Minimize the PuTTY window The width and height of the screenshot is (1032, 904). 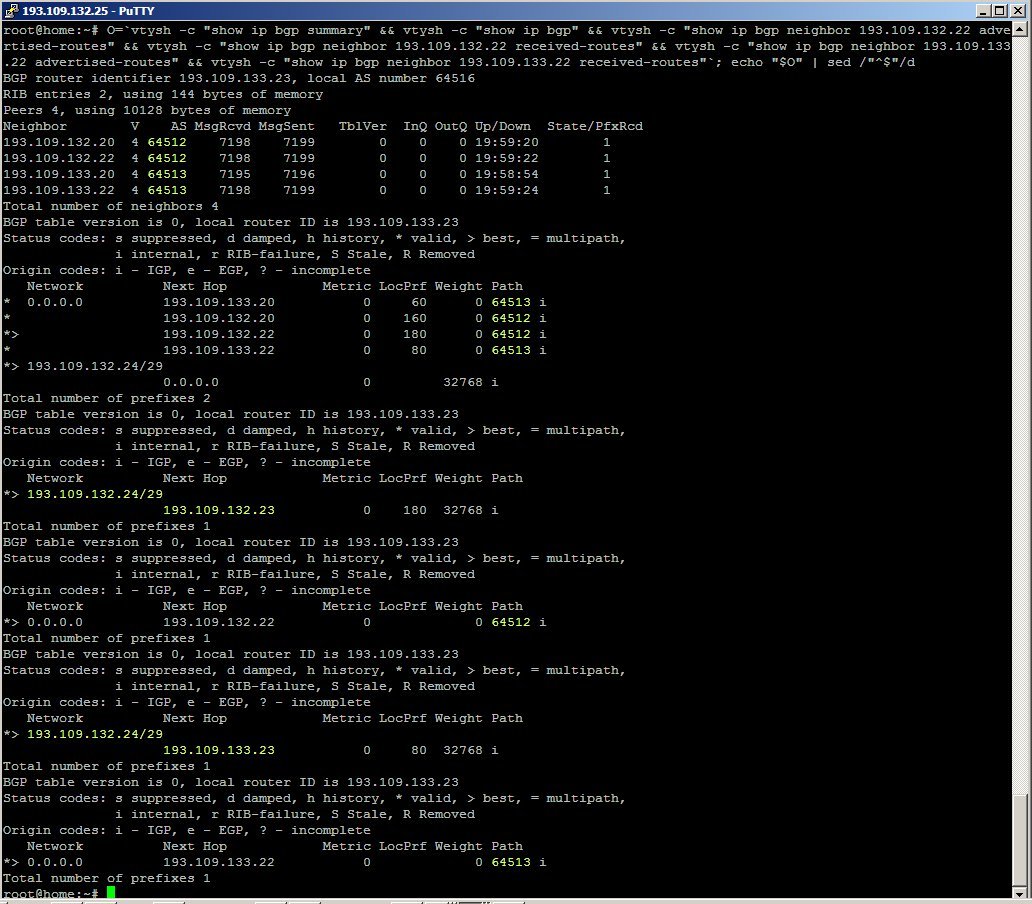click(983, 11)
